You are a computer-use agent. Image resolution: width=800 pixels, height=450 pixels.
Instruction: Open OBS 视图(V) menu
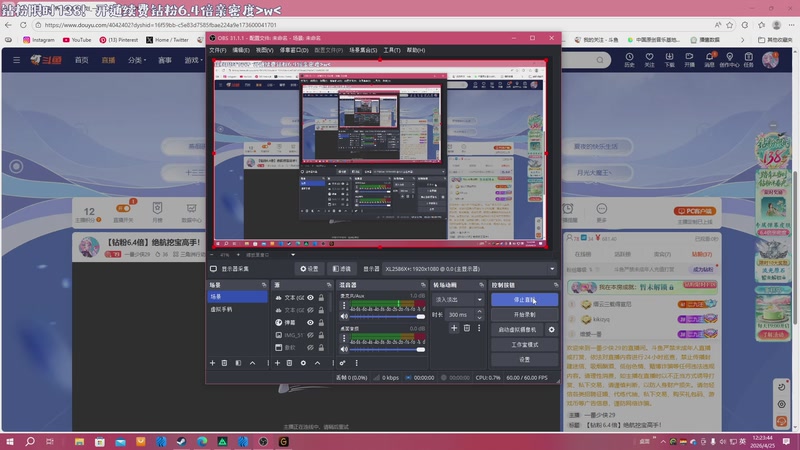[264, 50]
